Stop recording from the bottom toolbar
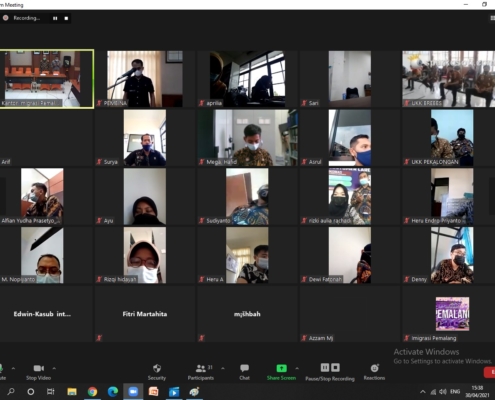495x400 pixels. [x=335, y=367]
